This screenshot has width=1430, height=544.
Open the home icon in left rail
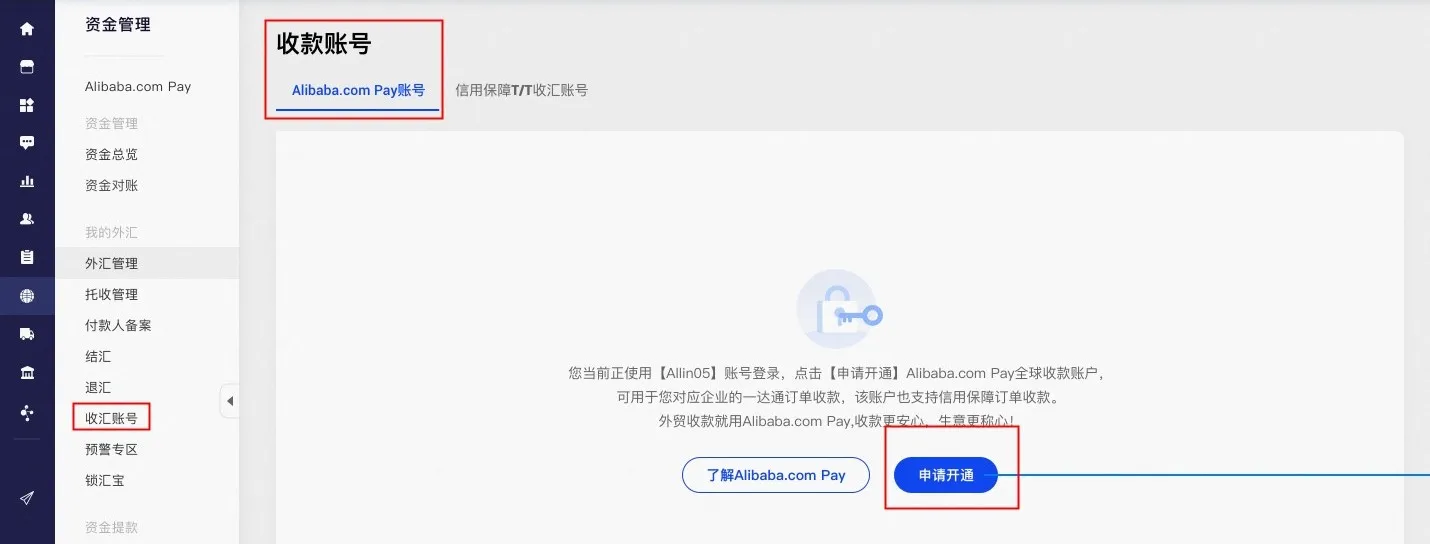click(x=27, y=29)
